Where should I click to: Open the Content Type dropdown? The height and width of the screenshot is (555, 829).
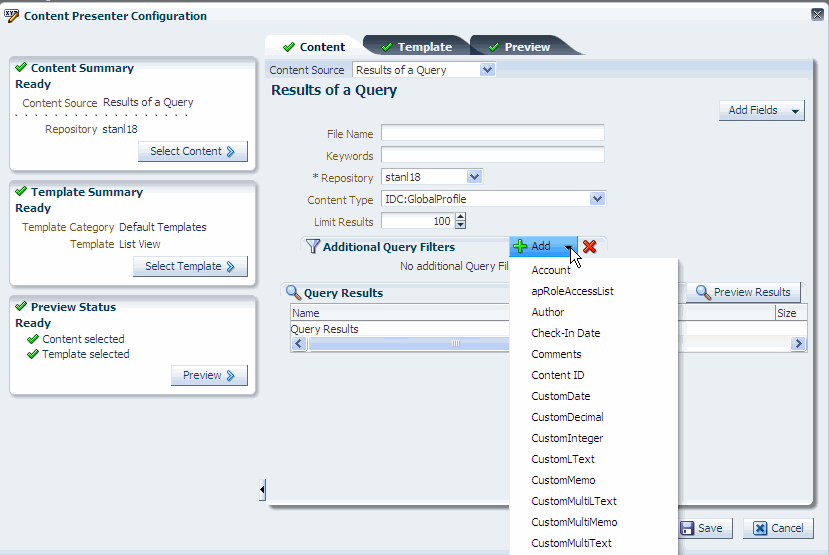coord(597,199)
